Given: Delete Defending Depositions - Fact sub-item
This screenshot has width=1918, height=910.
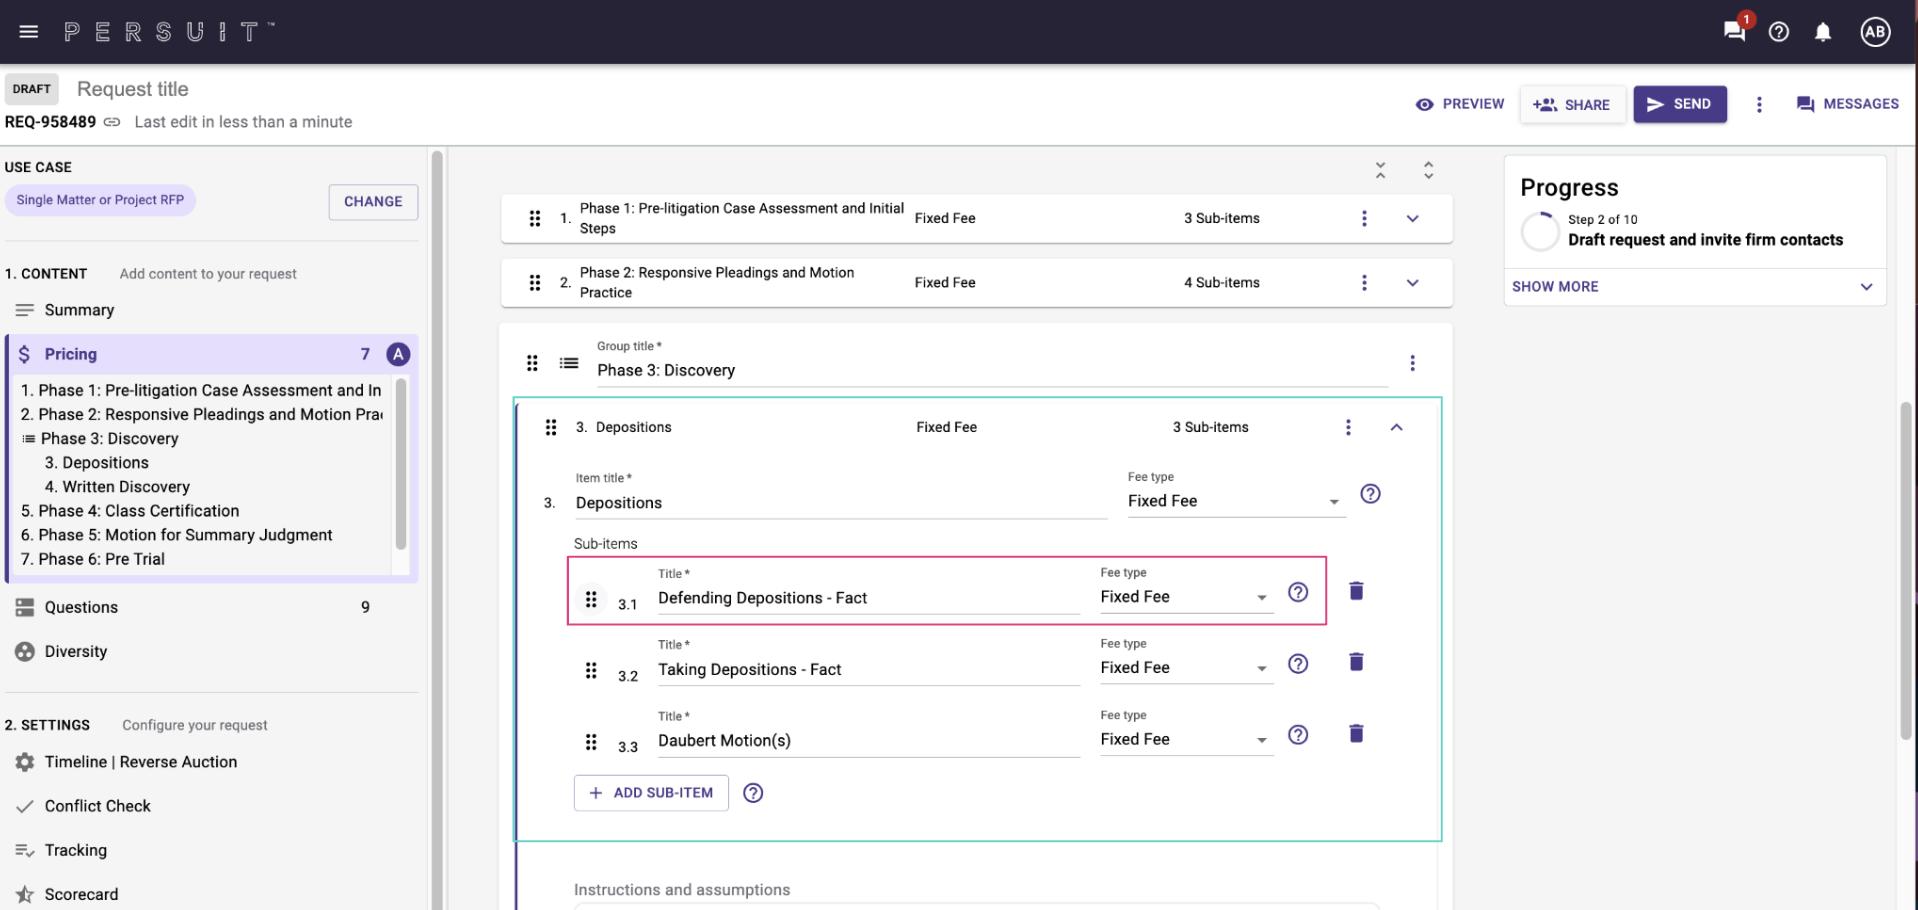Looking at the screenshot, I should tap(1356, 591).
